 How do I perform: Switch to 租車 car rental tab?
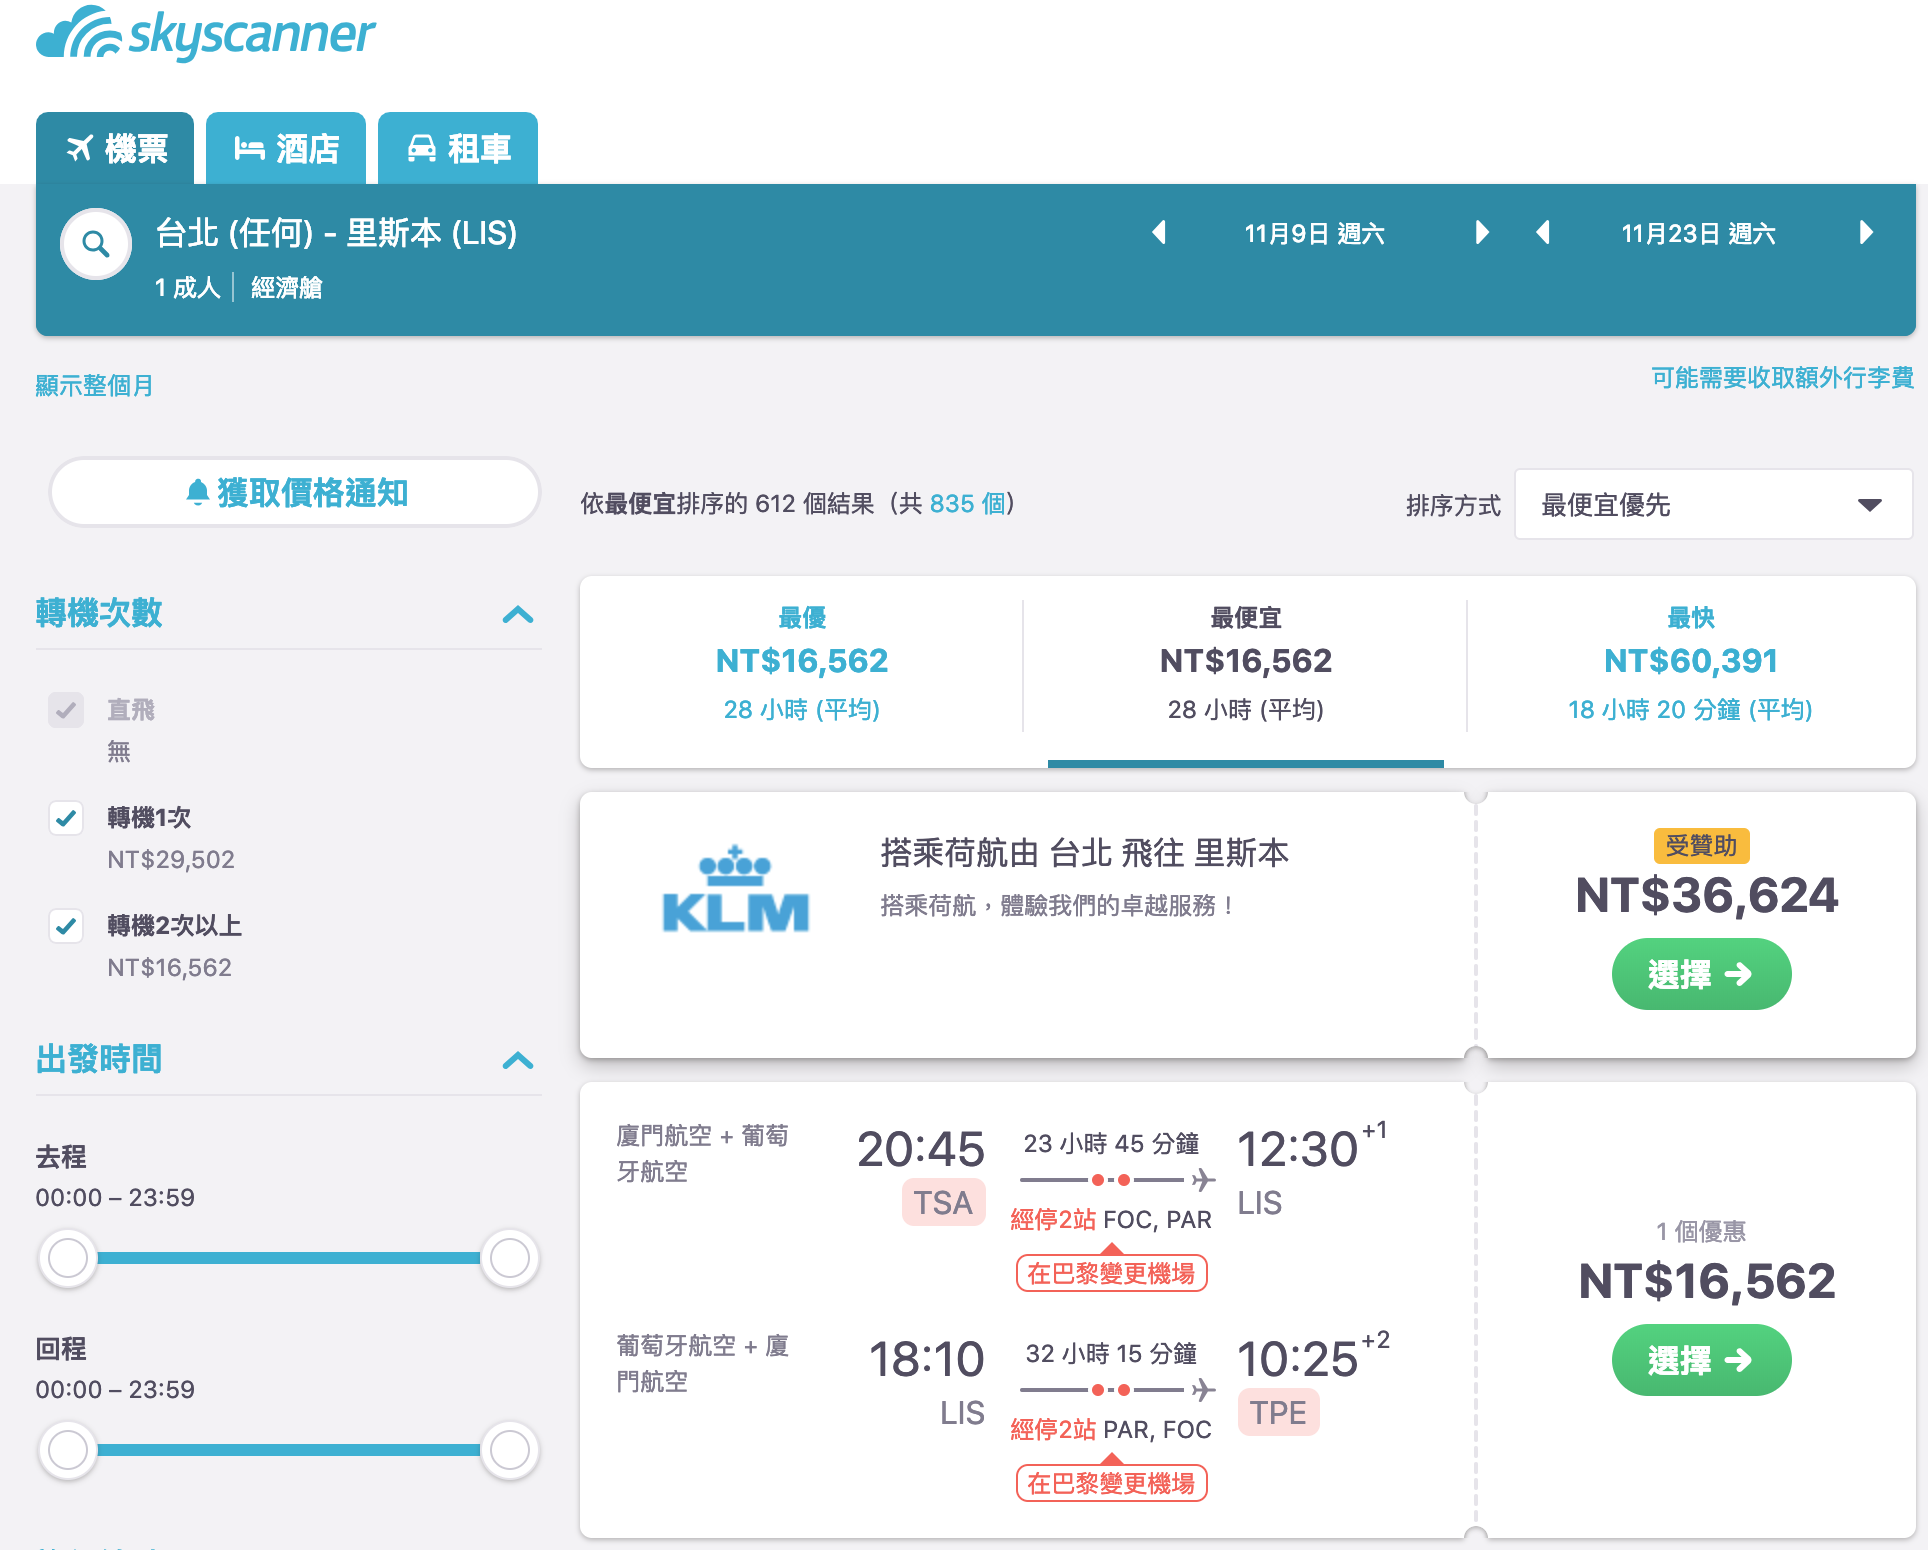[x=458, y=148]
